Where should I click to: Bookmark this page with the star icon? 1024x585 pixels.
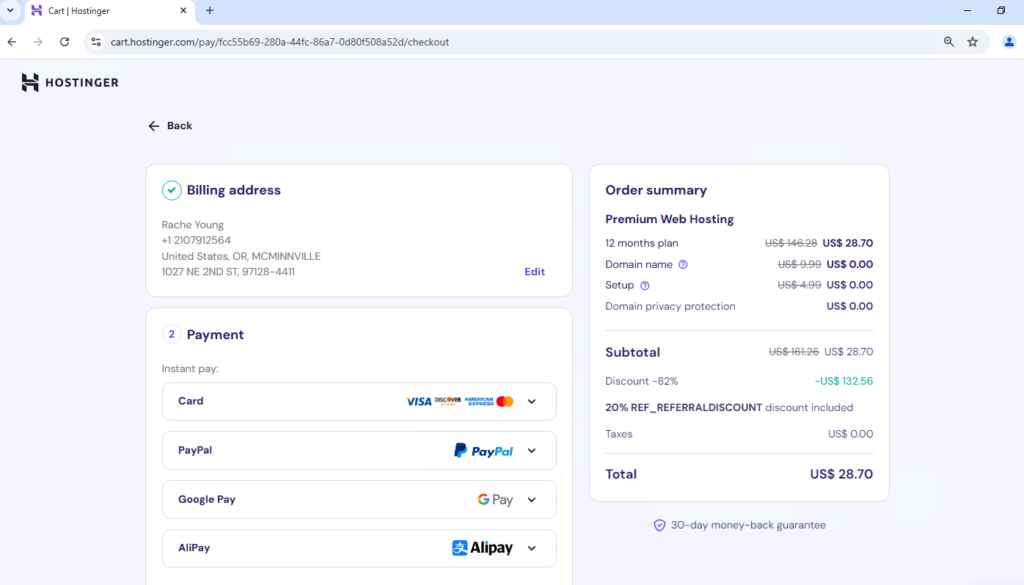pos(972,42)
